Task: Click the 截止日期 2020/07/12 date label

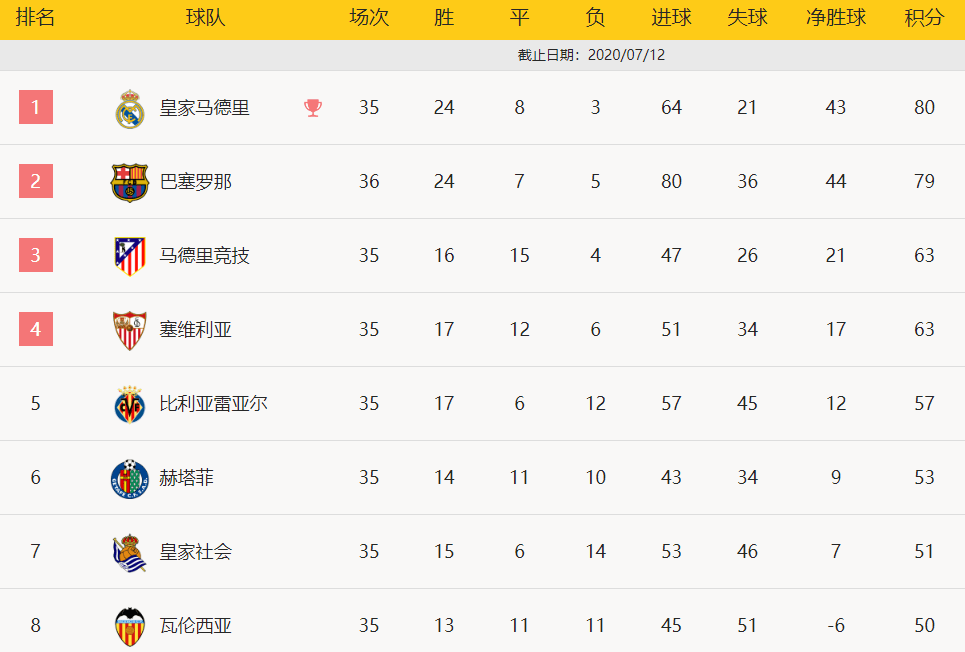Action: (591, 55)
